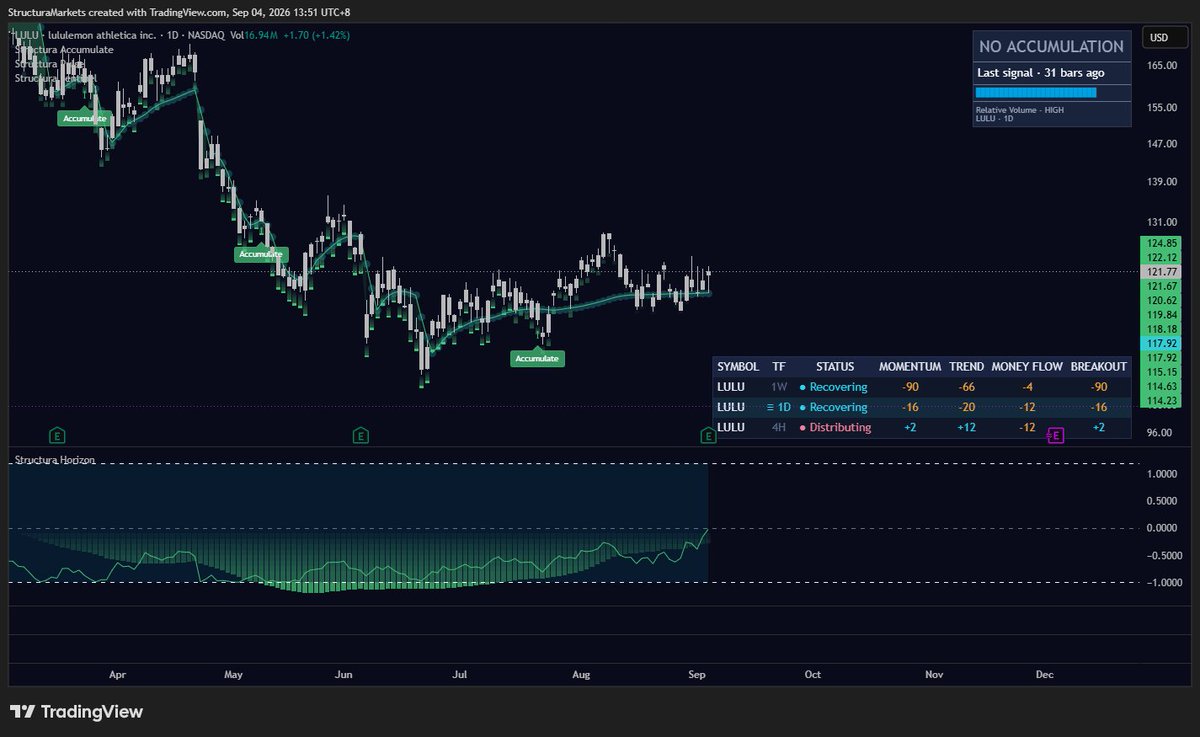Click the 1D row breakout value -16

tap(1099, 407)
